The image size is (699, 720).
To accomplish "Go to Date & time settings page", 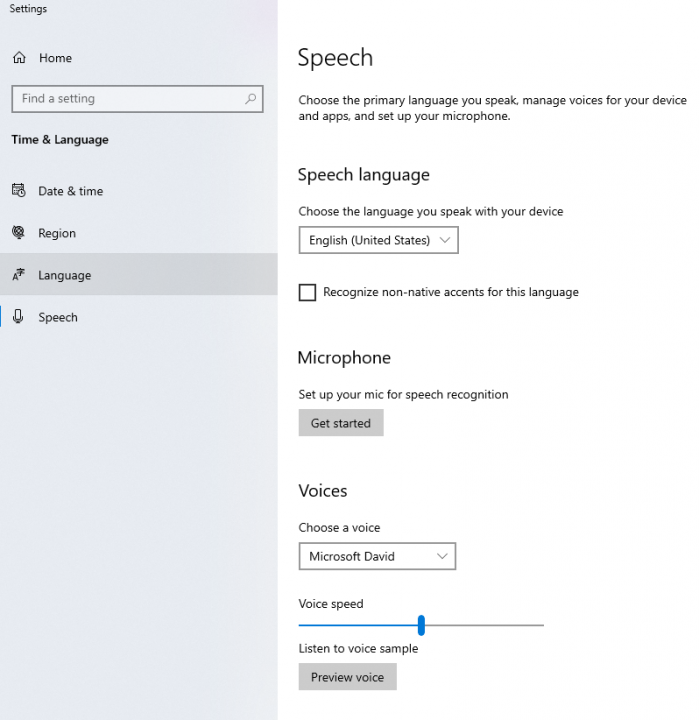I will click(x=70, y=191).
